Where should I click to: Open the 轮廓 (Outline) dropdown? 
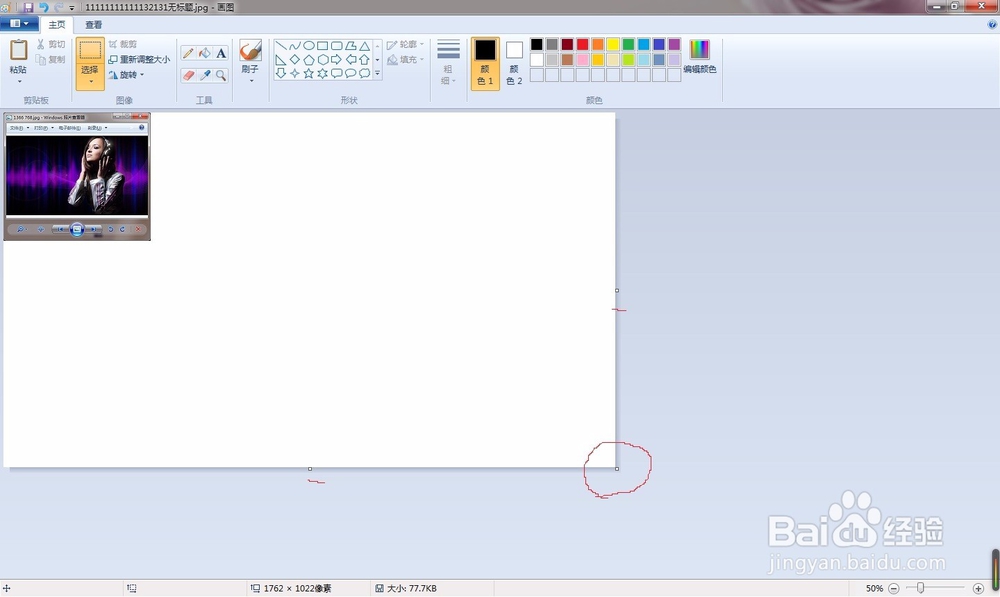(x=406, y=45)
